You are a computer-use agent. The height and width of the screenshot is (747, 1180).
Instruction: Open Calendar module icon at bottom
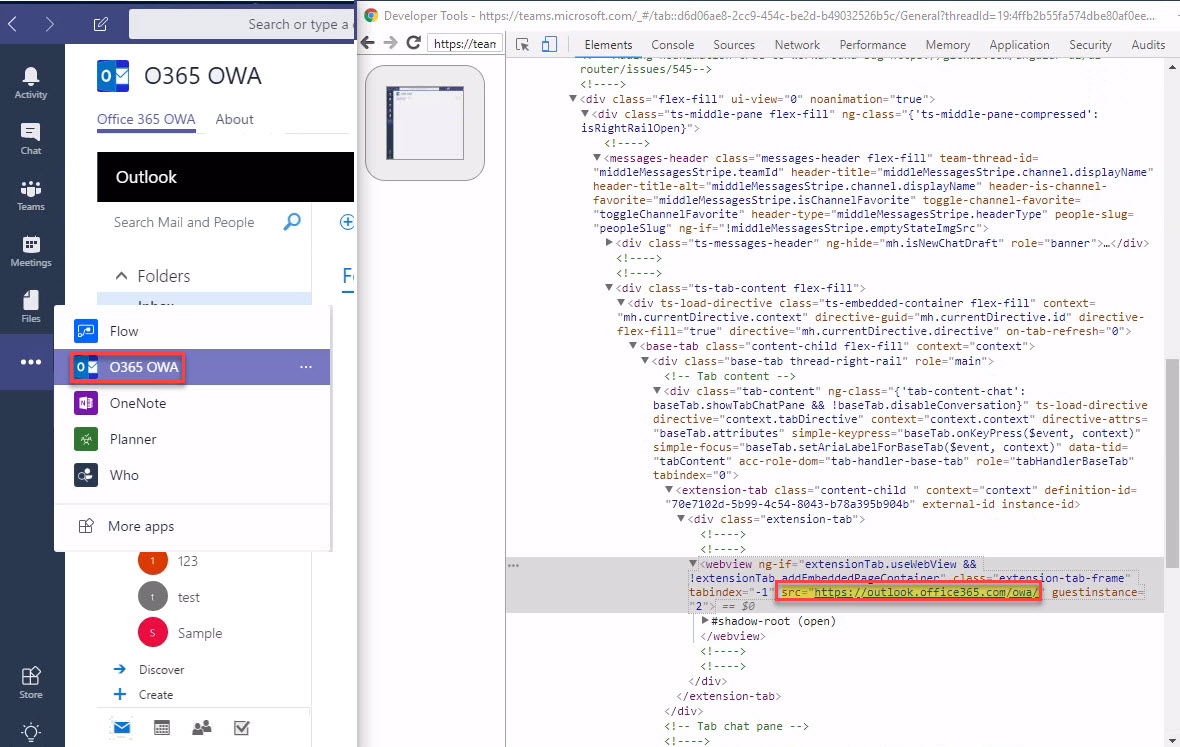click(162, 727)
